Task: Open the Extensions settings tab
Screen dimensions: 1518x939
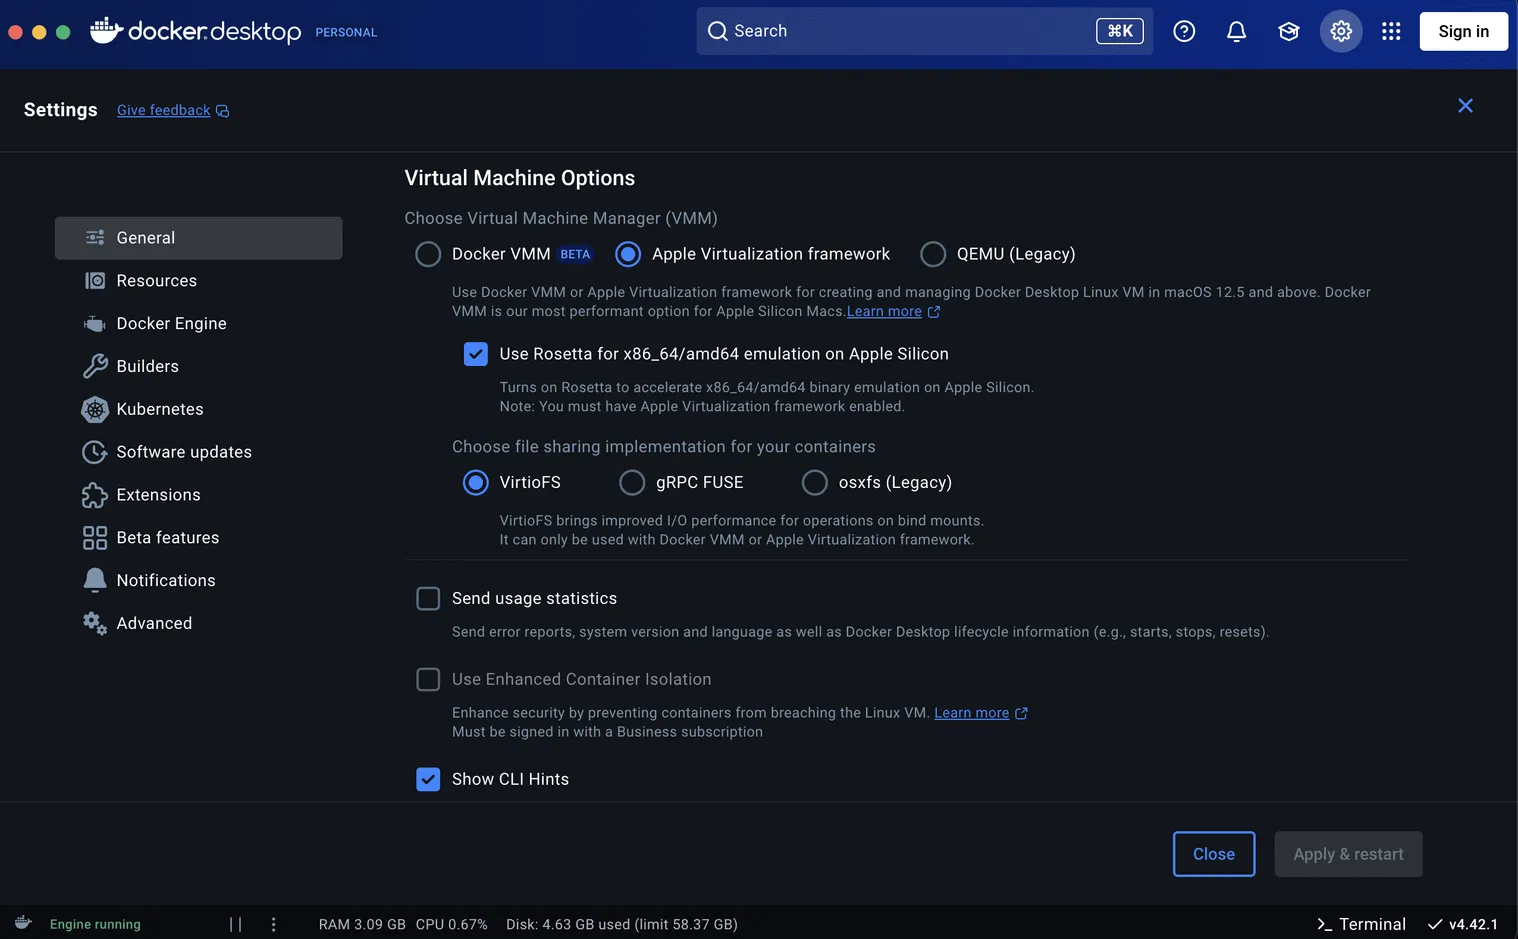Action: 198,495
